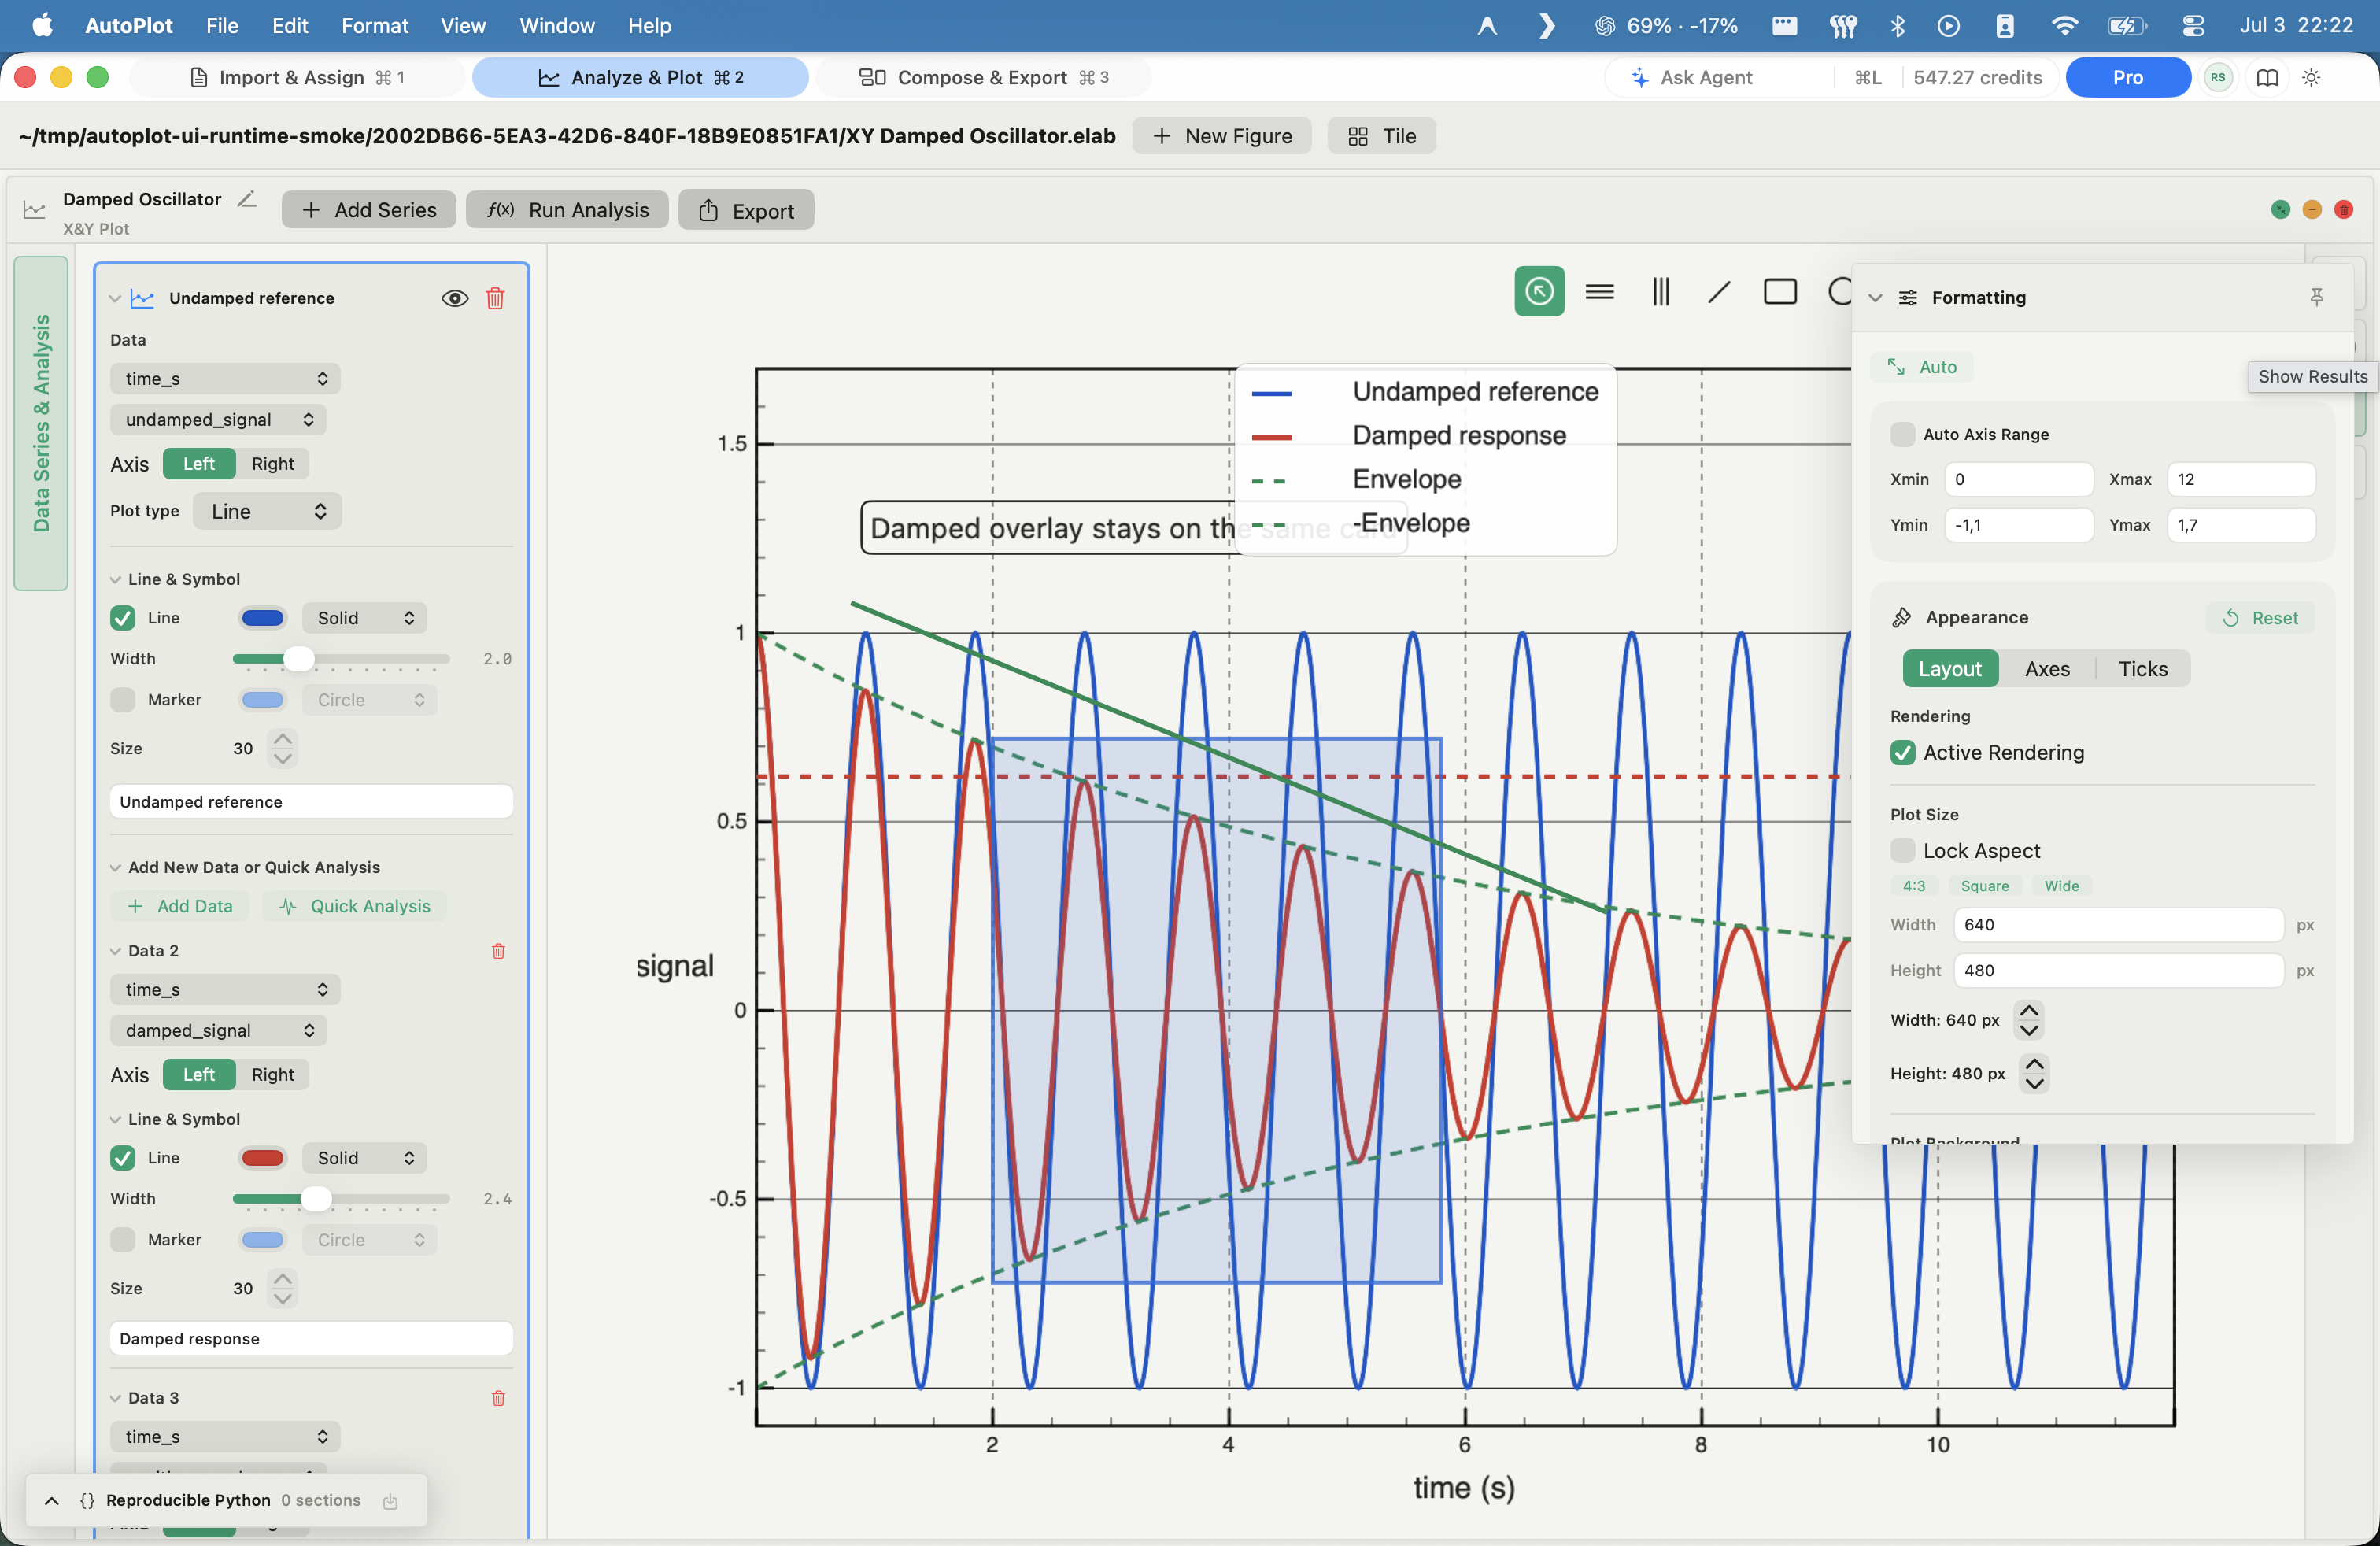Enable Lock Aspect checkbox
This screenshot has width=2380, height=1546.
pos(1902,850)
